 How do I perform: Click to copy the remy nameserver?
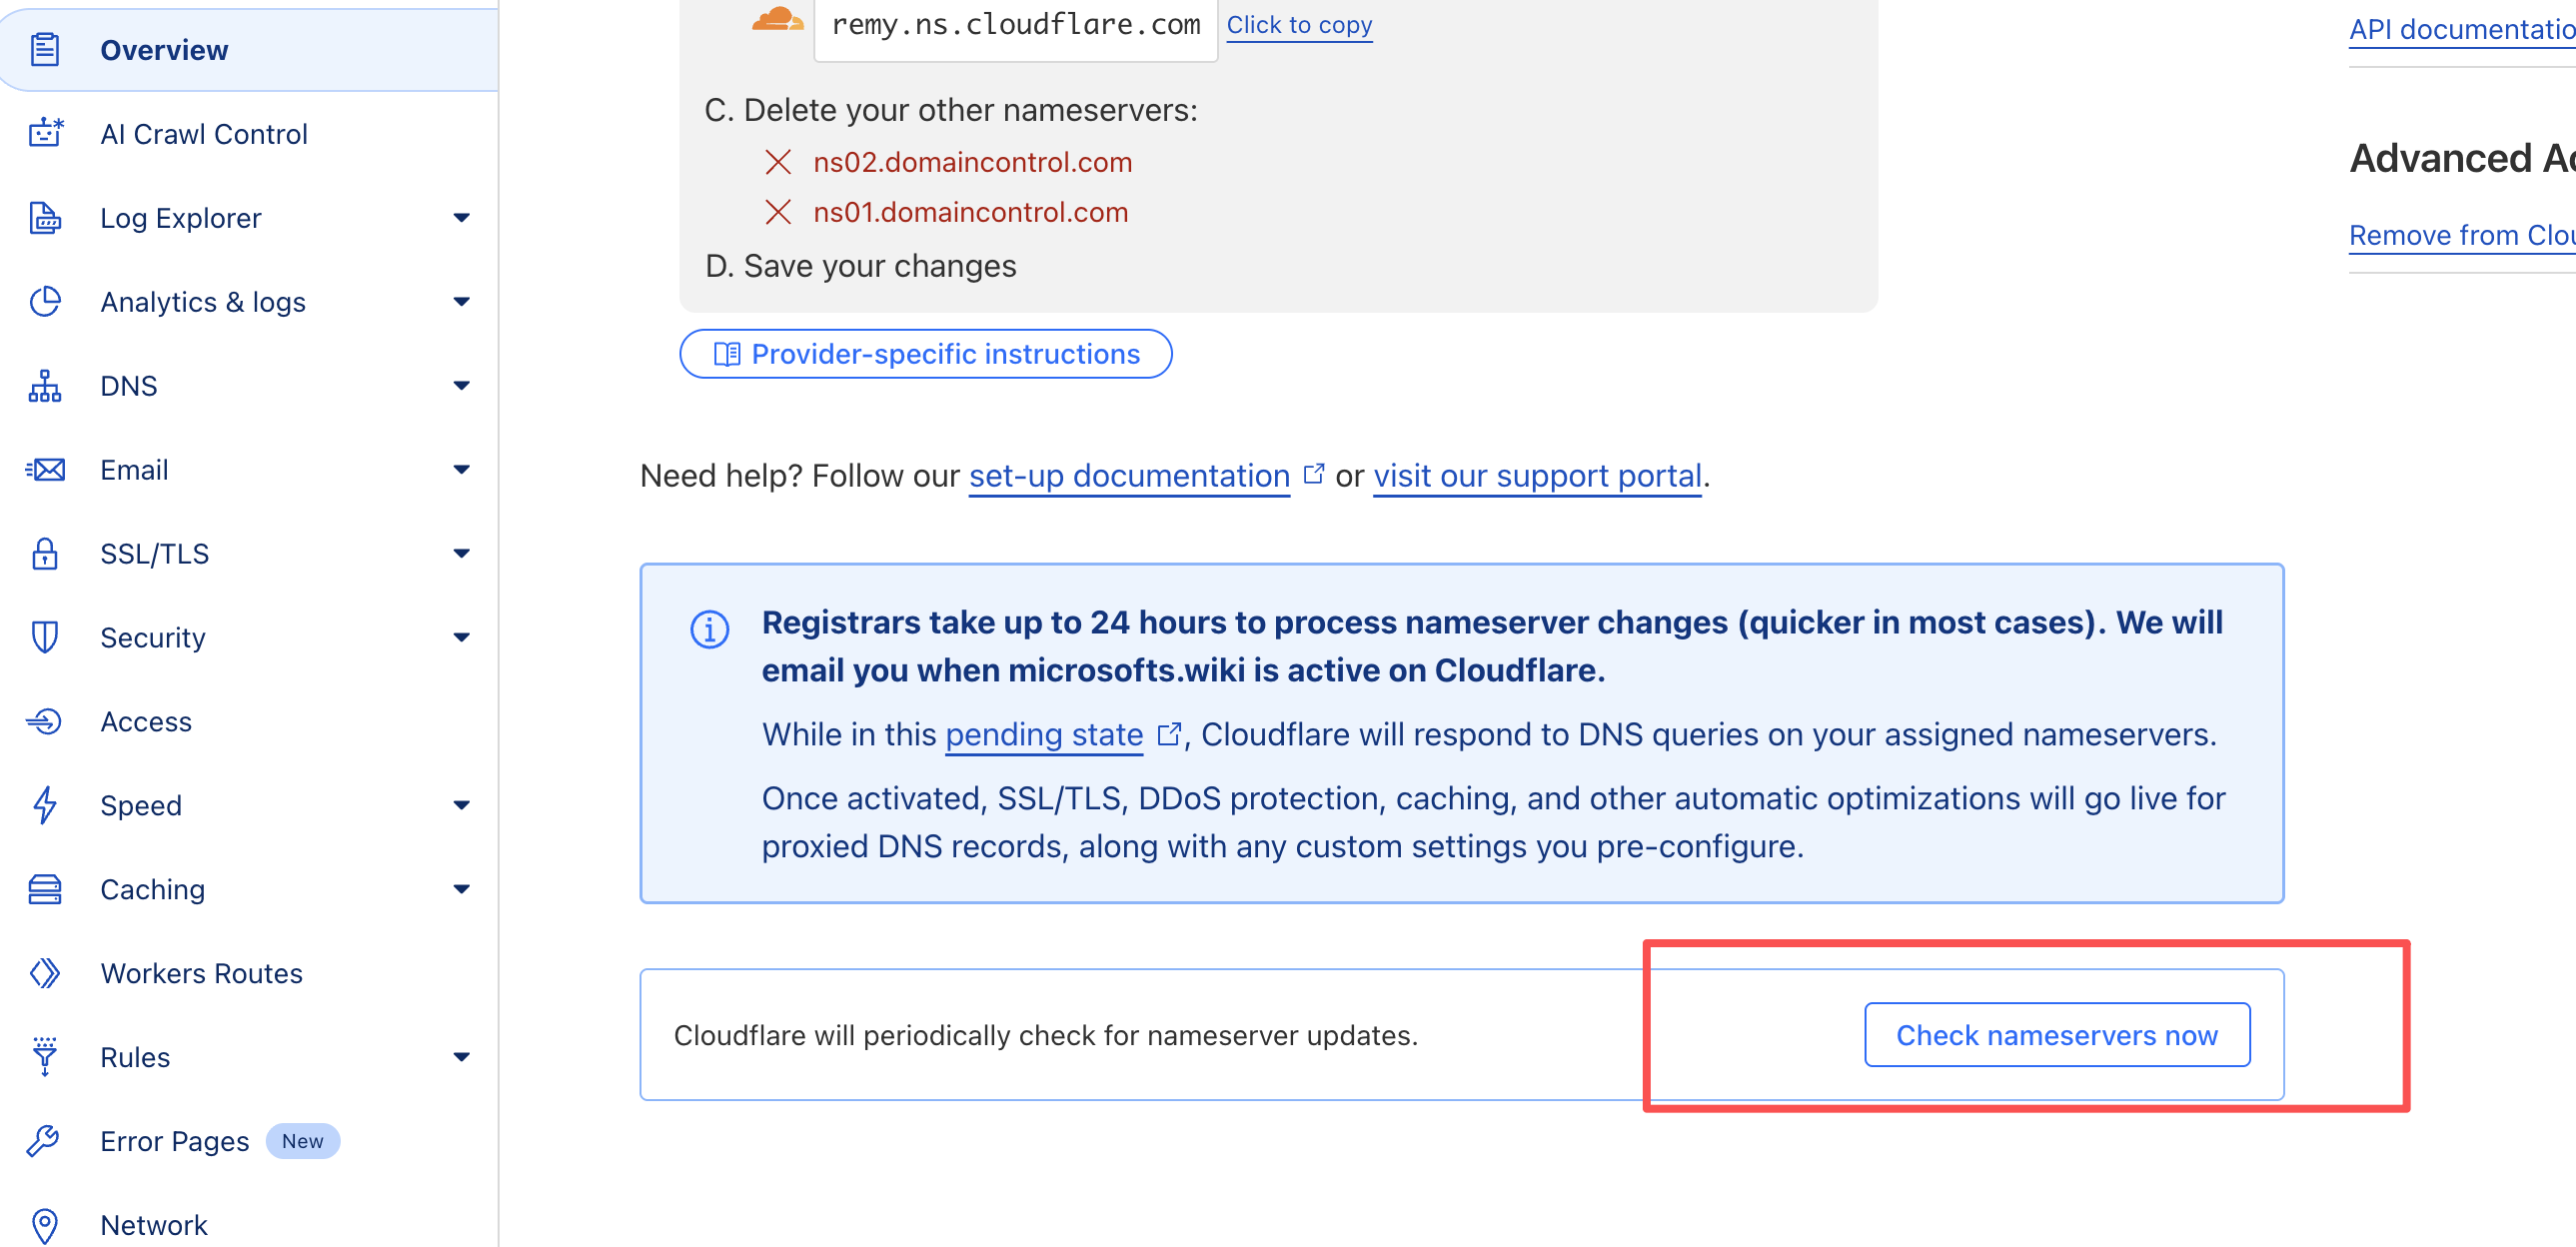pyautogui.click(x=1299, y=25)
